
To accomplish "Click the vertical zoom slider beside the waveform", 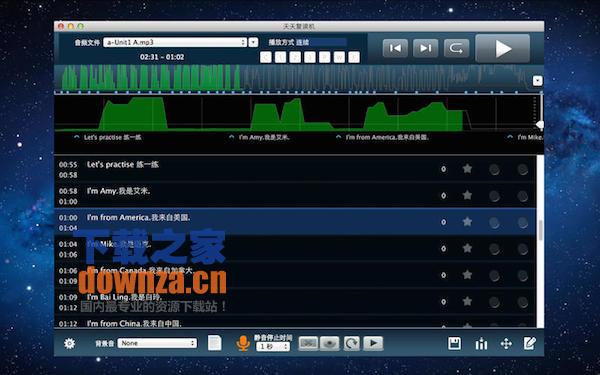I will click(540, 125).
